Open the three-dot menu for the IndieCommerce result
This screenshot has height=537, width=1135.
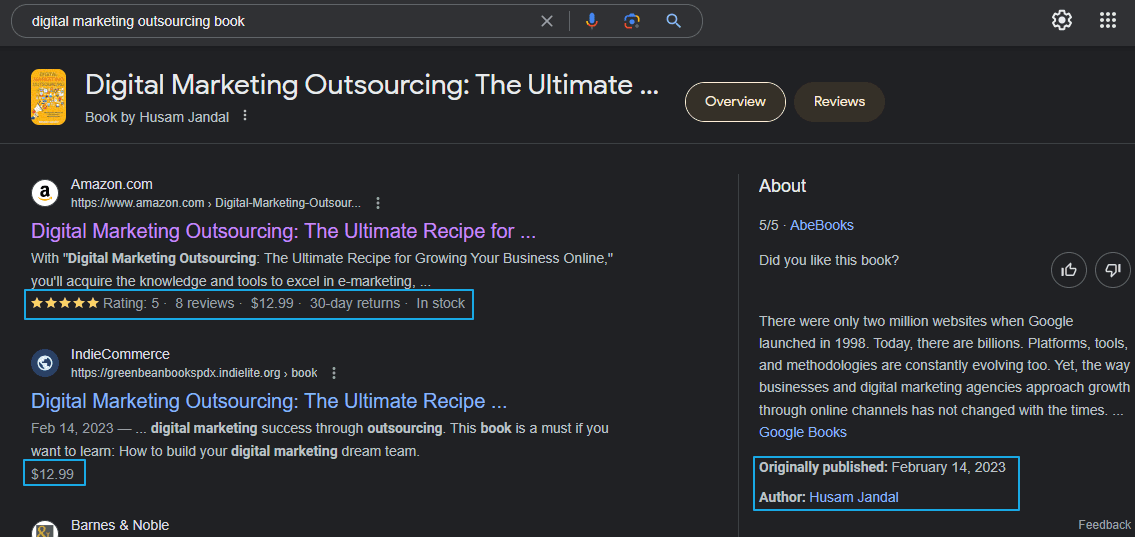(x=334, y=373)
